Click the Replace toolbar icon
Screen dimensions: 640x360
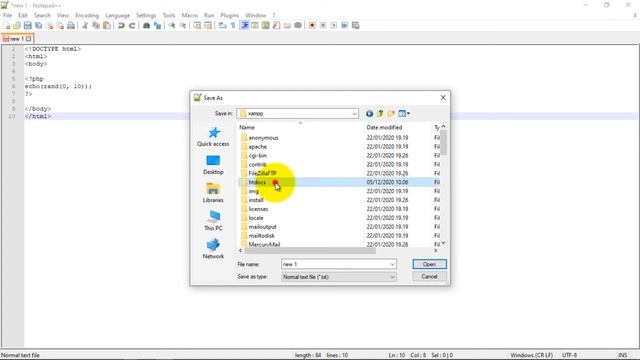(157, 25)
